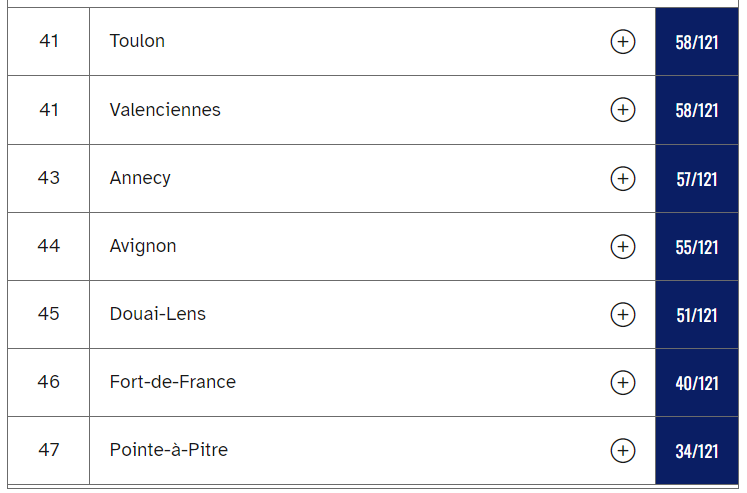The height and width of the screenshot is (493, 747).
Task: Click the Douai-Lens city label
Action: pos(158,314)
